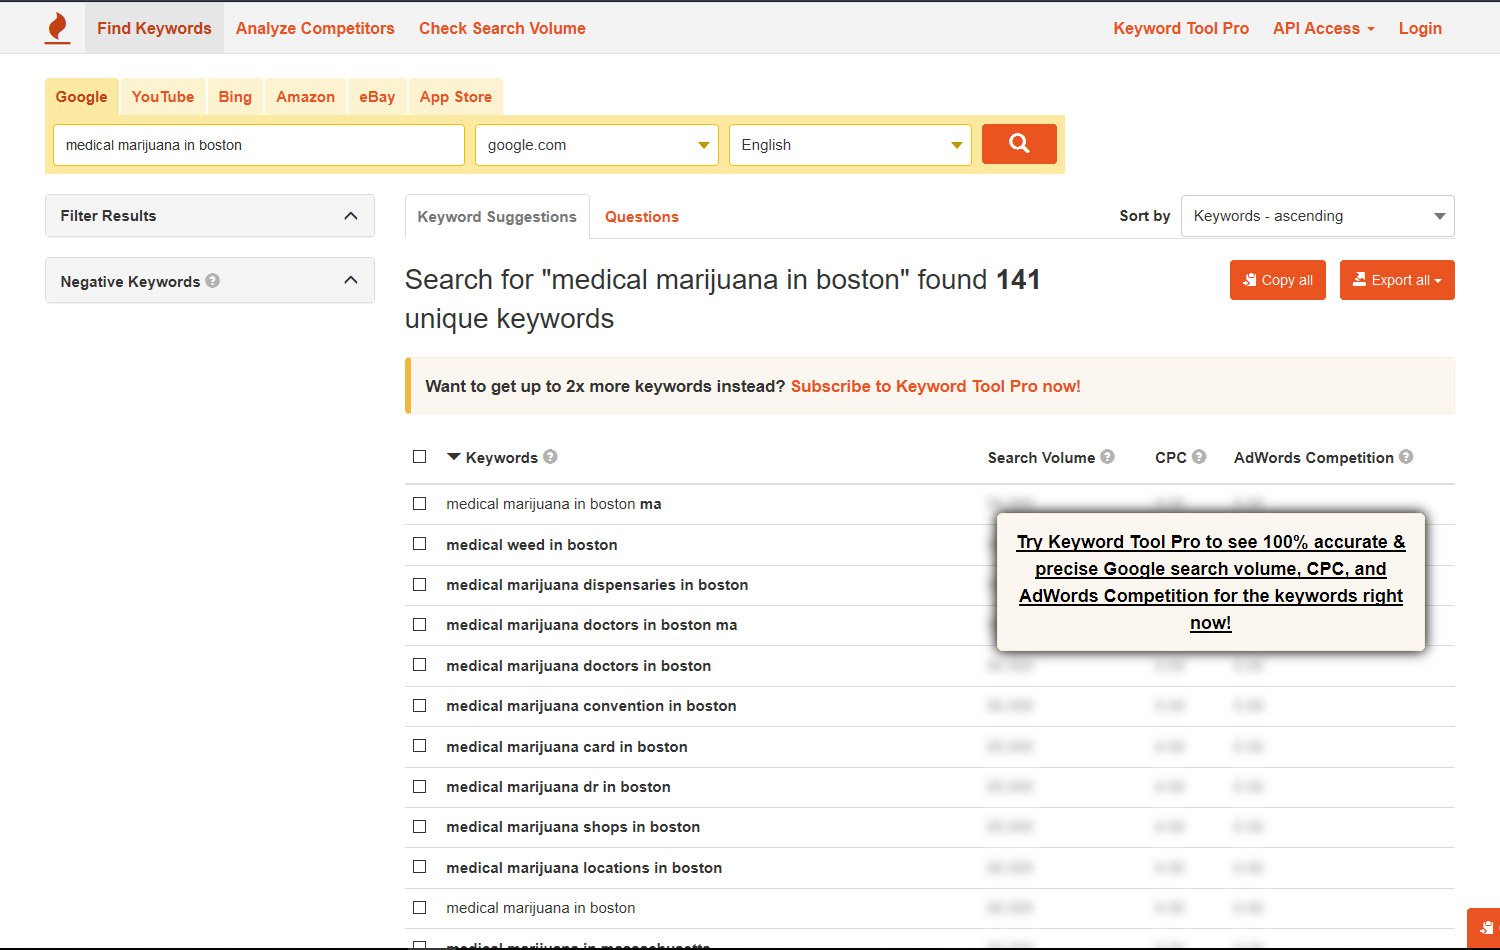This screenshot has height=950, width=1500.
Task: Click help icon beside Keywords column header
Action: pos(550,457)
